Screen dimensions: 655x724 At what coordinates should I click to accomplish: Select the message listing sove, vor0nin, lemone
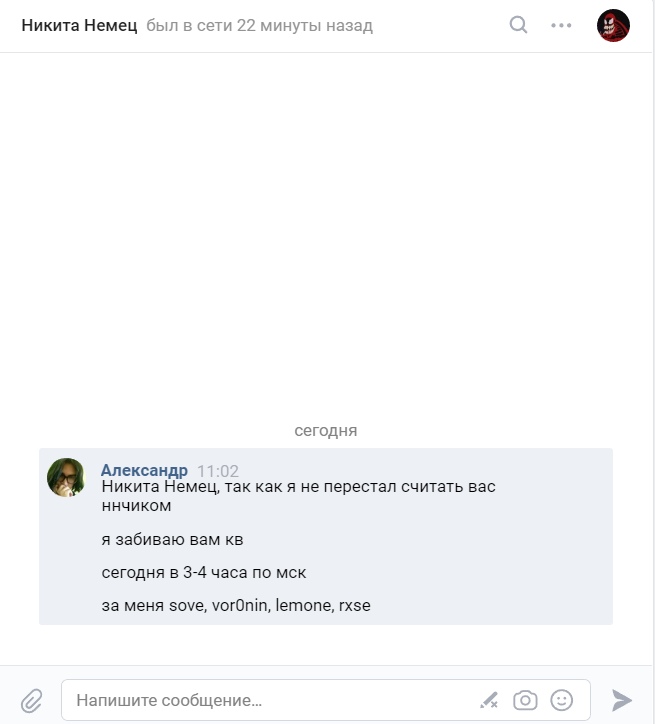[236, 605]
